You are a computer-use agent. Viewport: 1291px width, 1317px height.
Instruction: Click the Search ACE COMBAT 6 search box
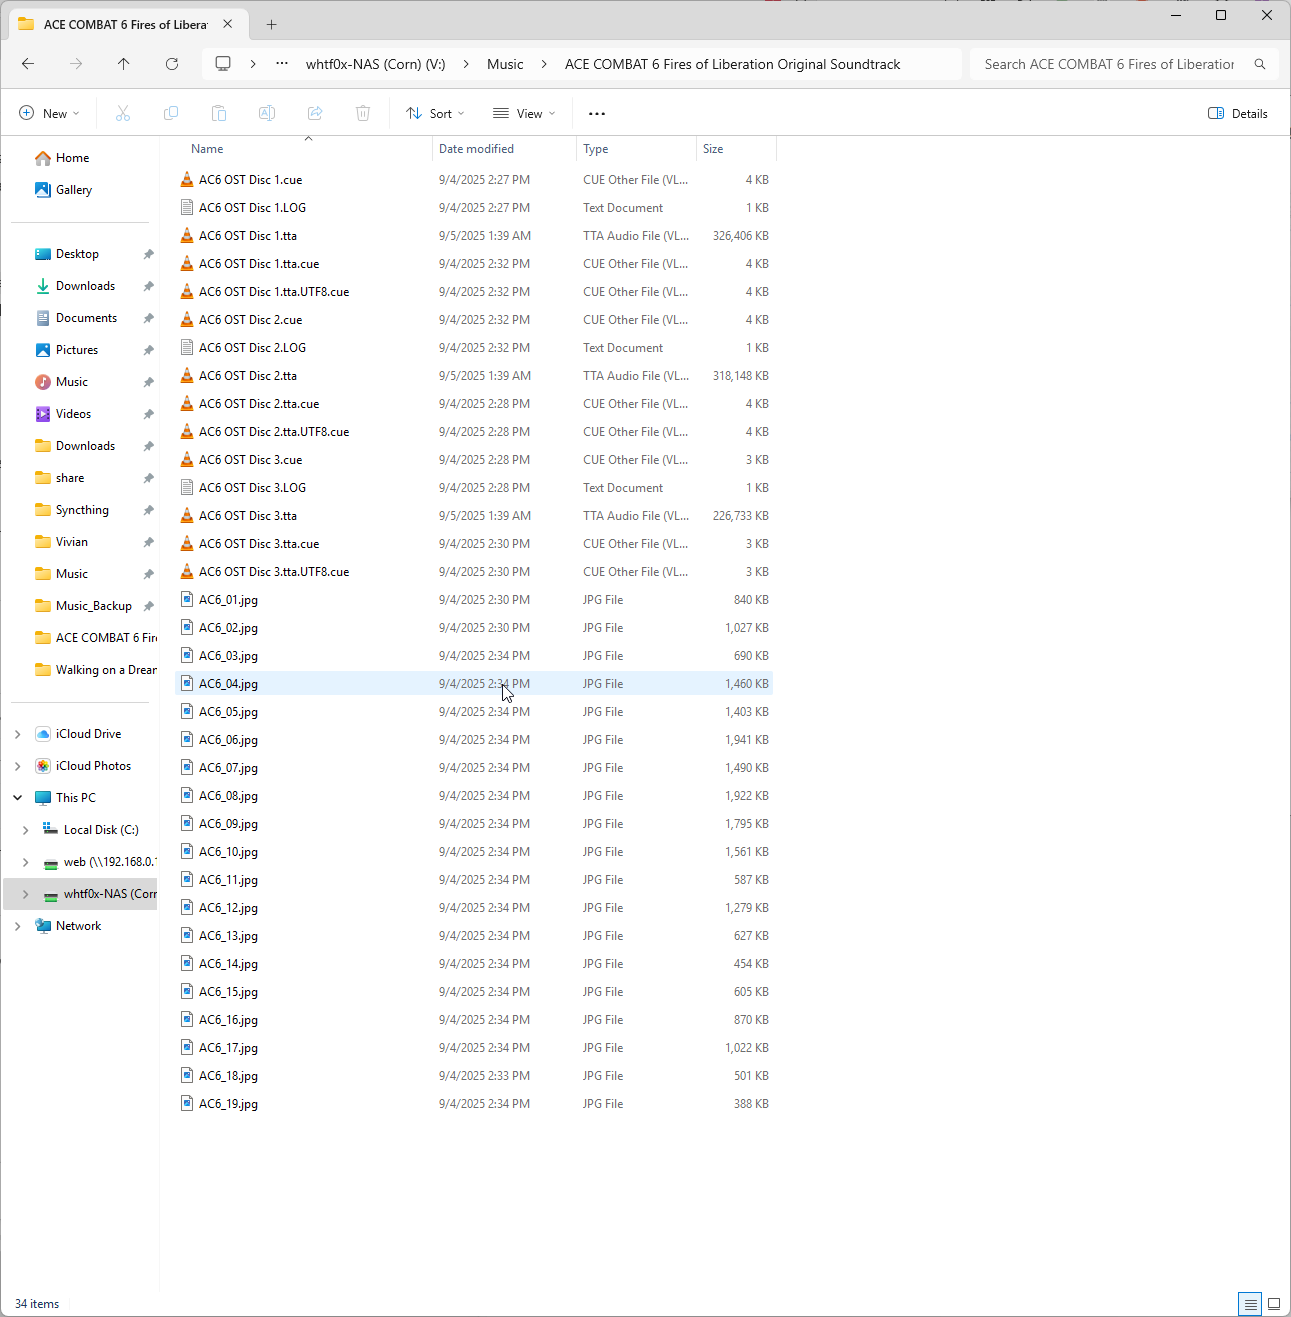1110,64
